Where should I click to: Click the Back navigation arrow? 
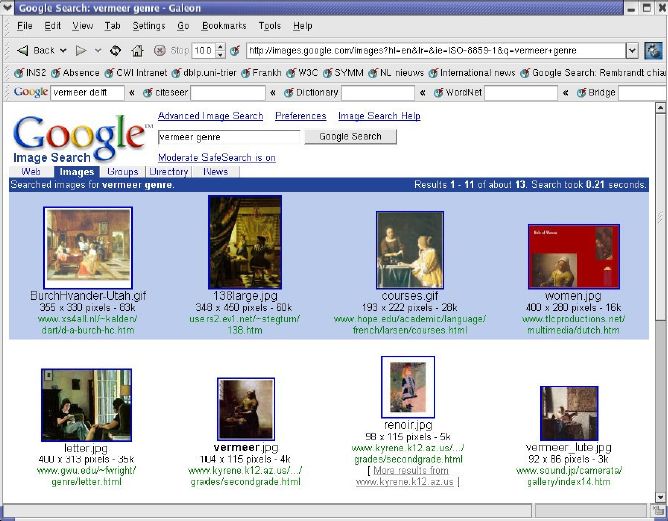click(x=22, y=50)
